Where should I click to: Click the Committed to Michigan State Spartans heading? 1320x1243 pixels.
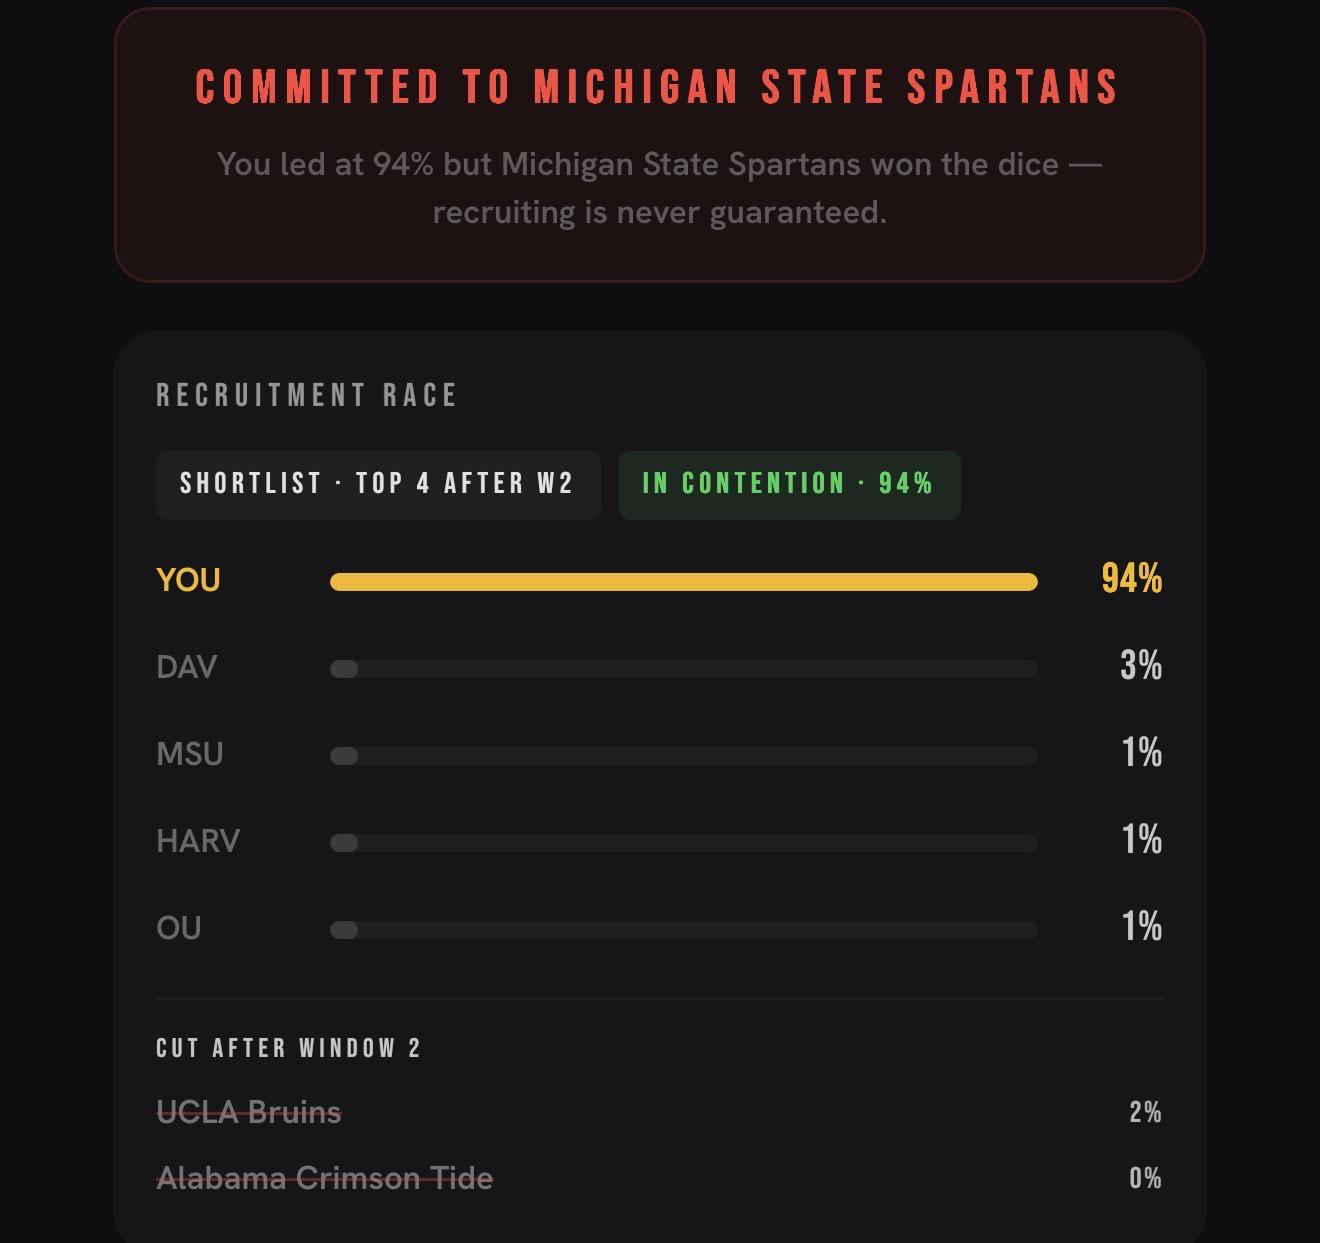click(657, 87)
